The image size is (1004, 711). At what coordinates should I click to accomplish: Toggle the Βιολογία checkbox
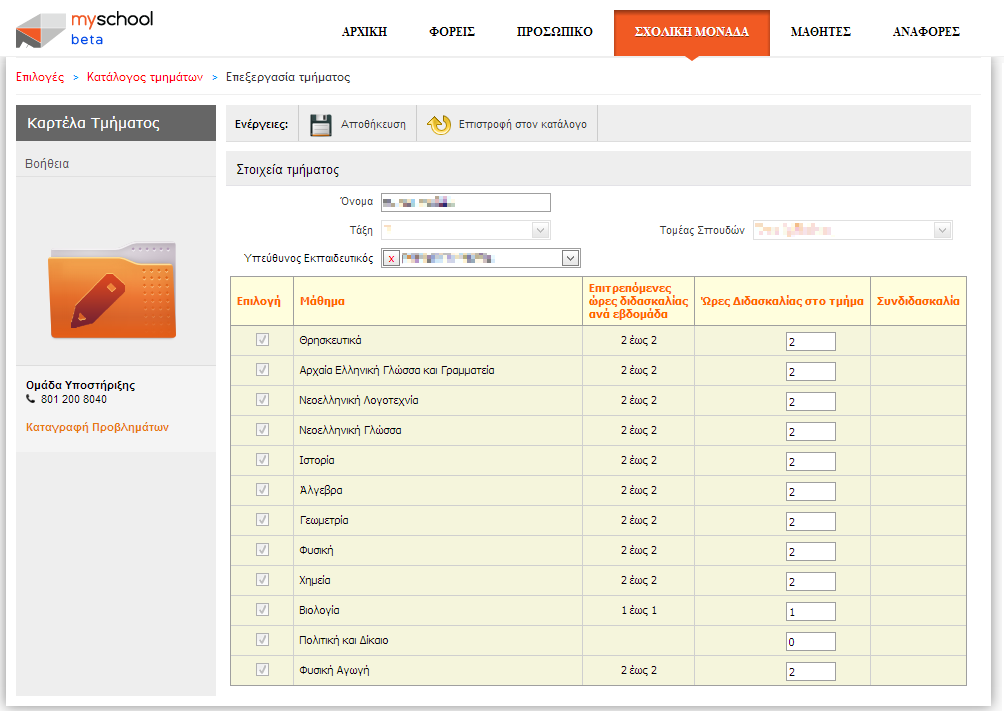[x=263, y=610]
